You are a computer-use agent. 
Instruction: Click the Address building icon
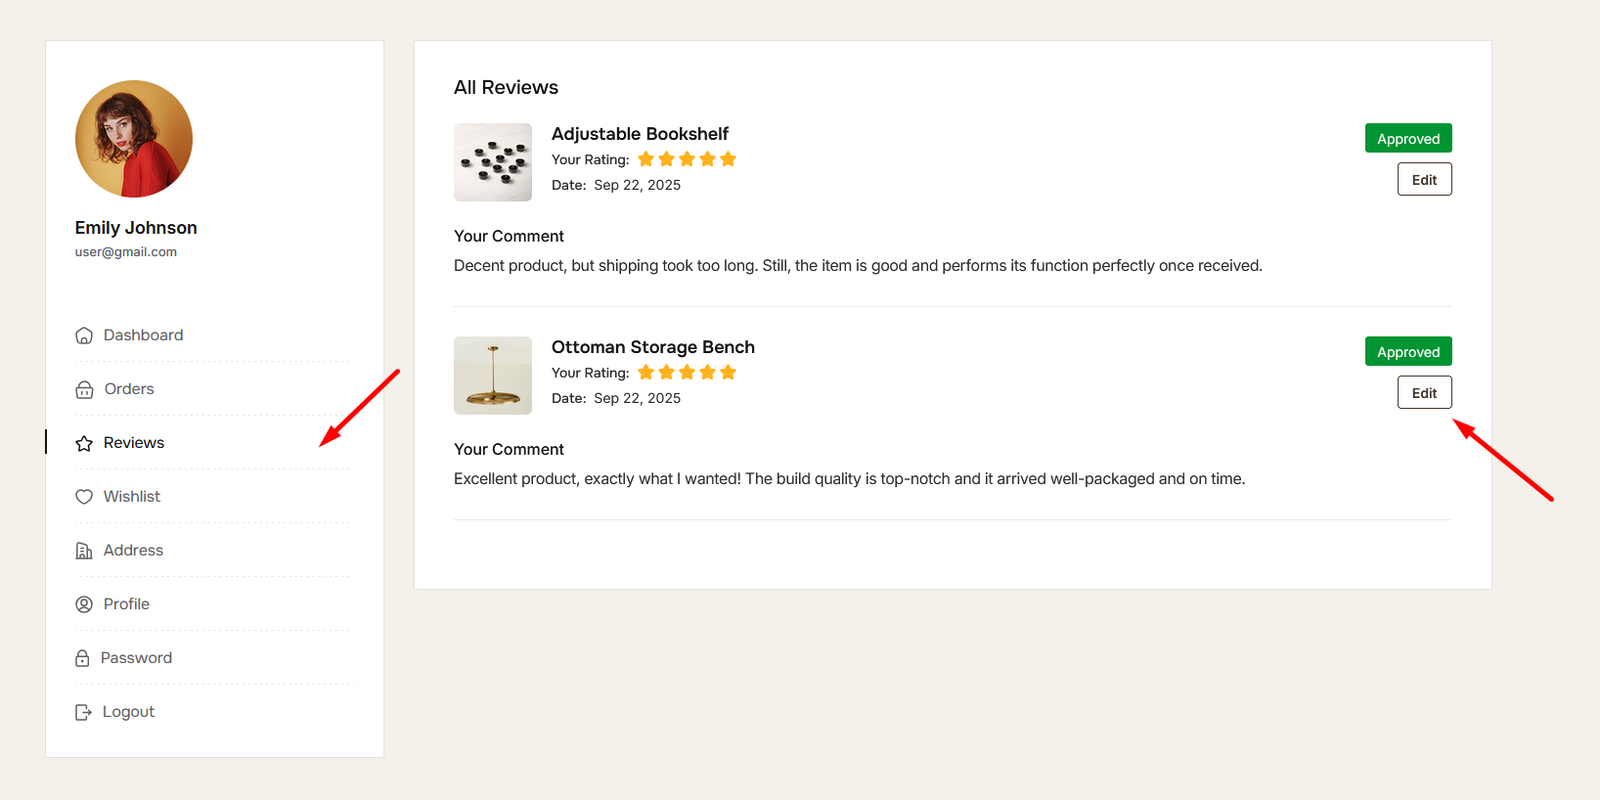pos(84,551)
